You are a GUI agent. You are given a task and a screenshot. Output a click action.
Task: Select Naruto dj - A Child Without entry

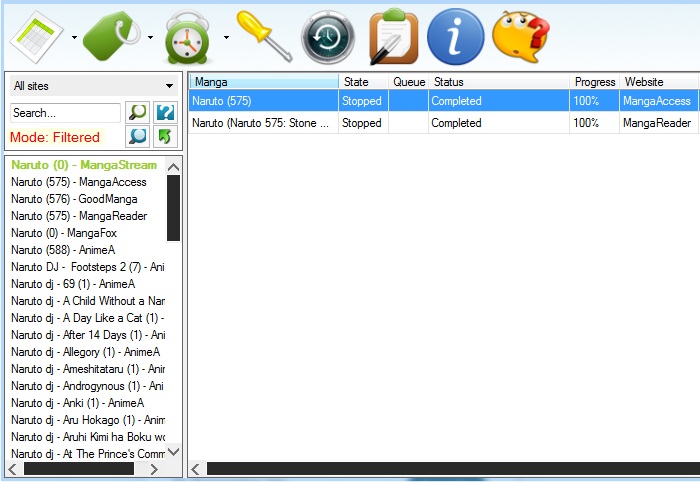(x=88, y=301)
